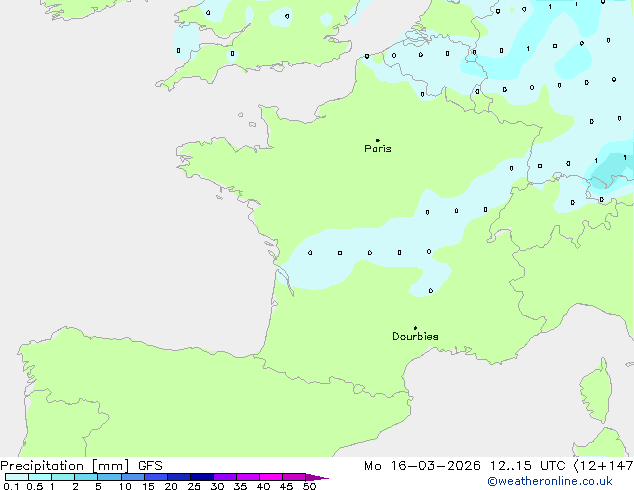
Task: Click the legend value label '10'
Action: [125, 486]
